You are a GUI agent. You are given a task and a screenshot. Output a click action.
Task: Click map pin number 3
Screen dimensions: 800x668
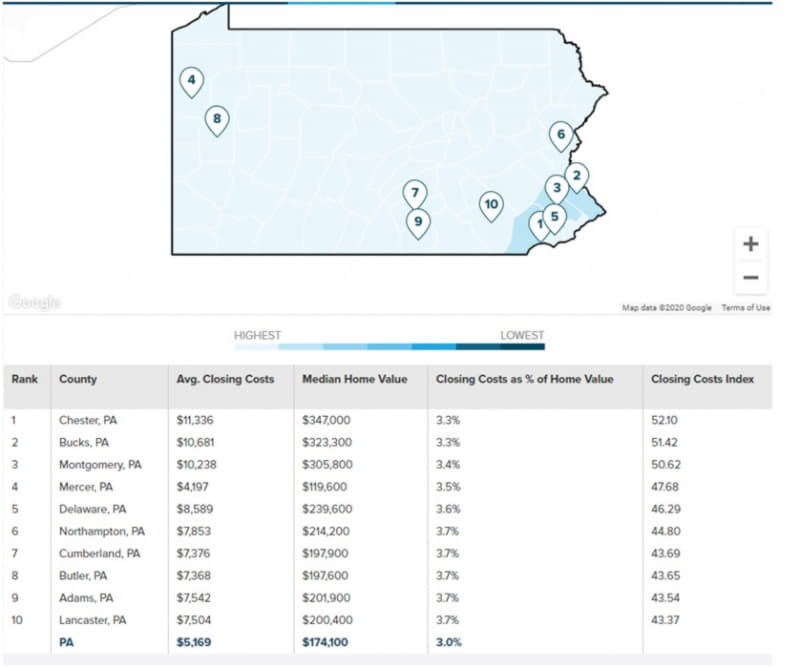click(x=556, y=187)
